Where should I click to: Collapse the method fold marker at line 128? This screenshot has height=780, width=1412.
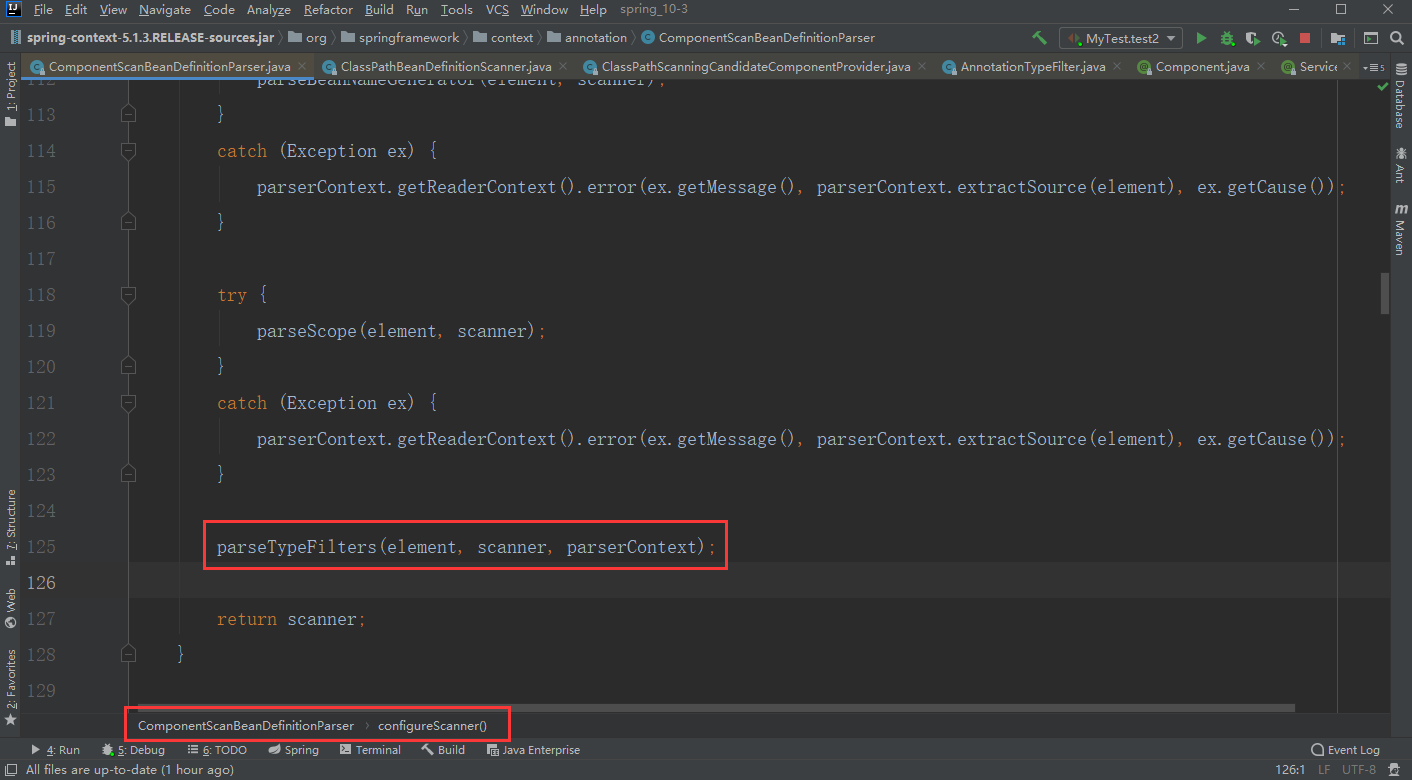128,655
